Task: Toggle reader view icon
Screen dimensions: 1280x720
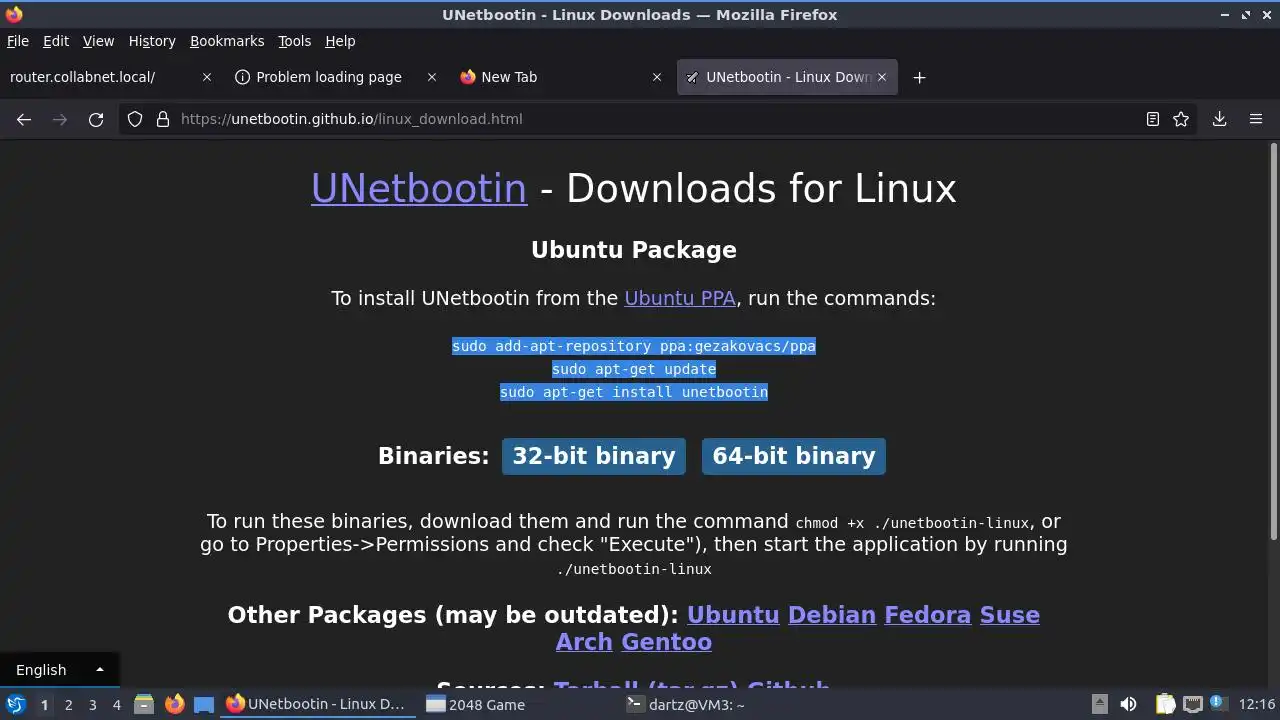Action: 1153,119
